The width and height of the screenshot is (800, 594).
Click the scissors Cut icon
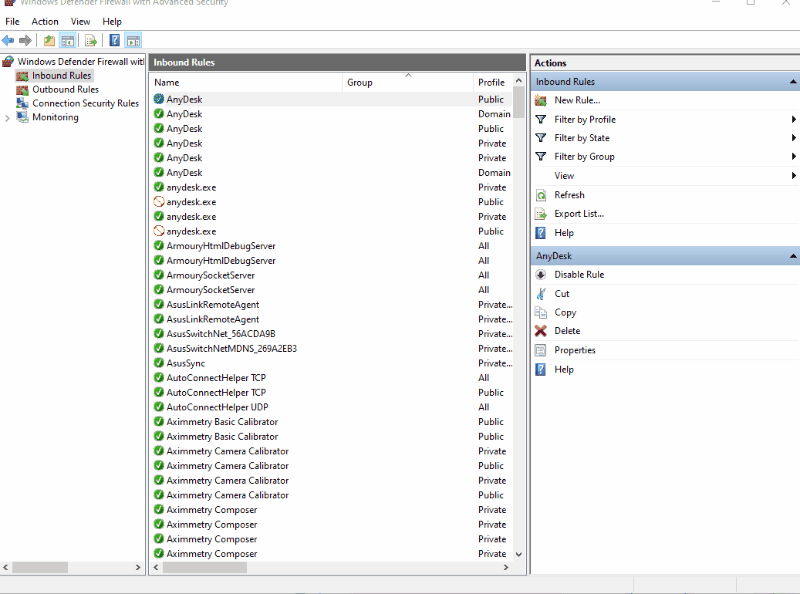pyautogui.click(x=541, y=293)
